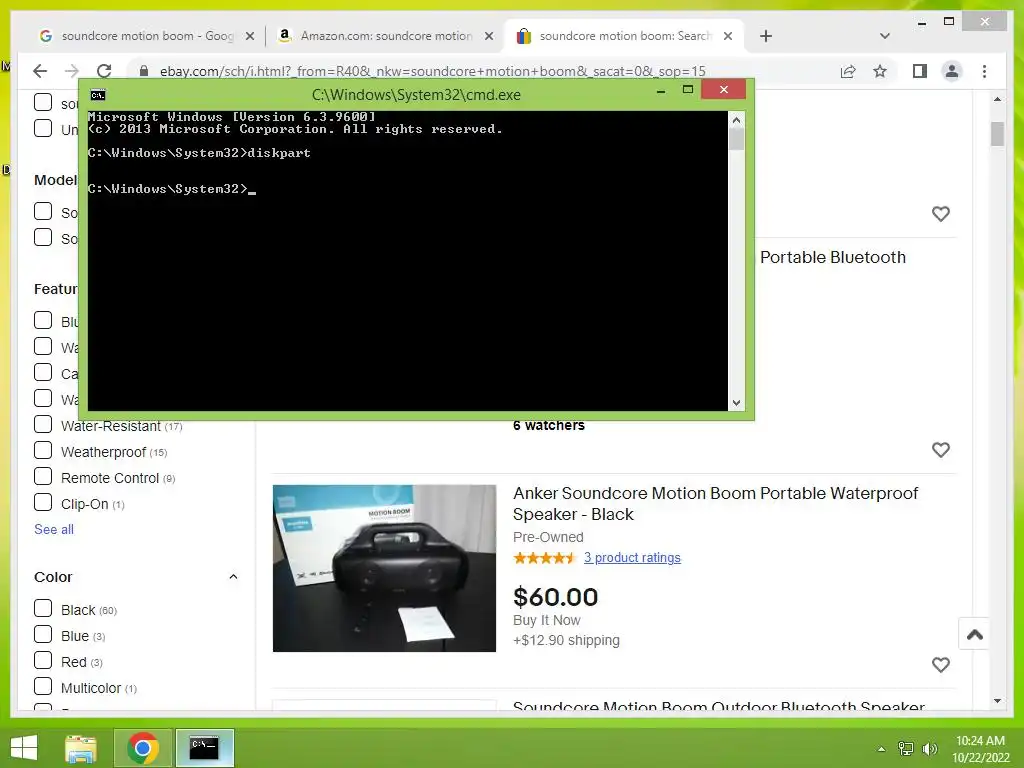Select Command Prompt taskbar icon
The width and height of the screenshot is (1024, 768).
pos(204,748)
